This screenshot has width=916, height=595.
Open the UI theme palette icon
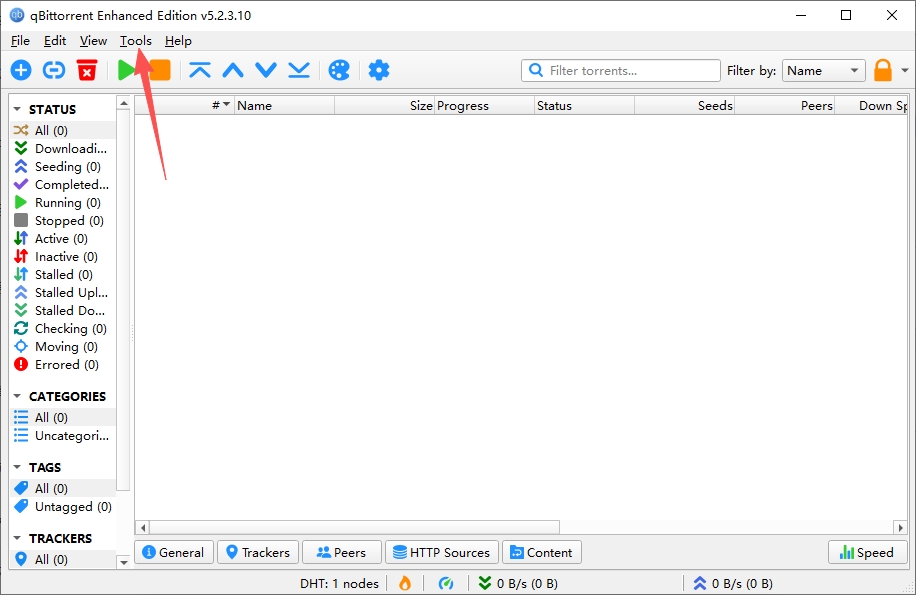coord(339,71)
